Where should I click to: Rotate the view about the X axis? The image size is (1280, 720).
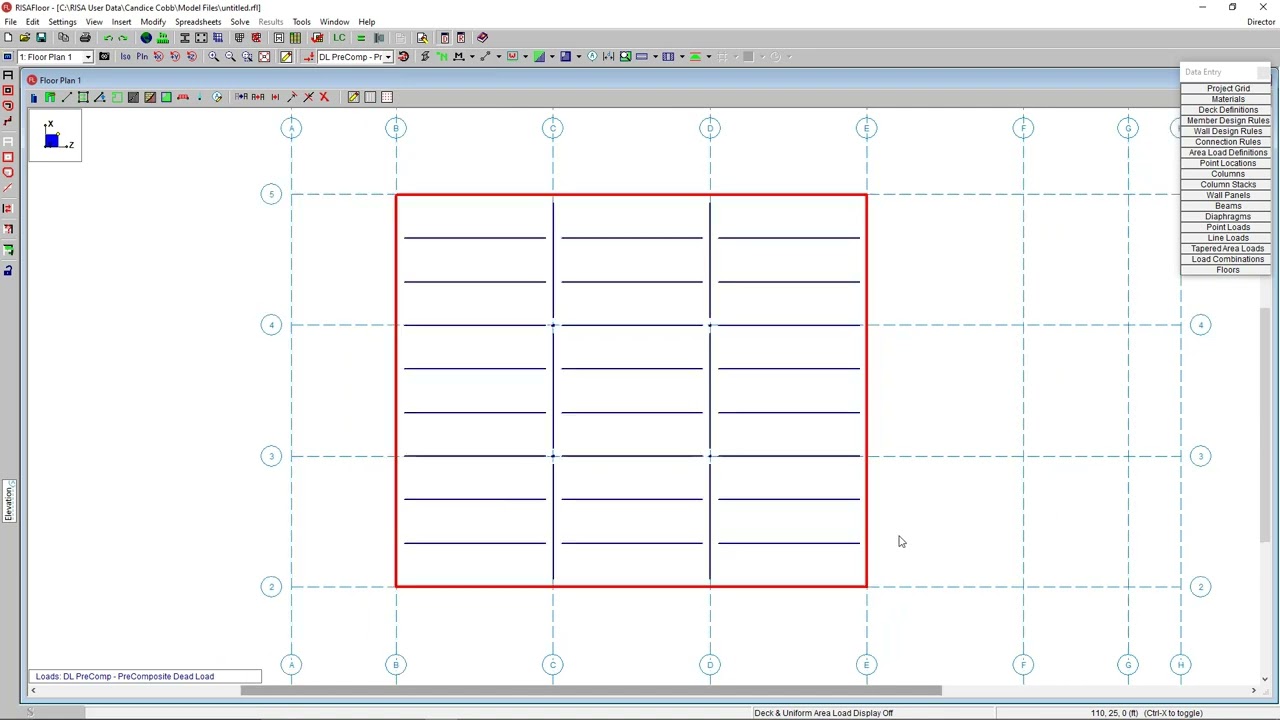[158, 57]
